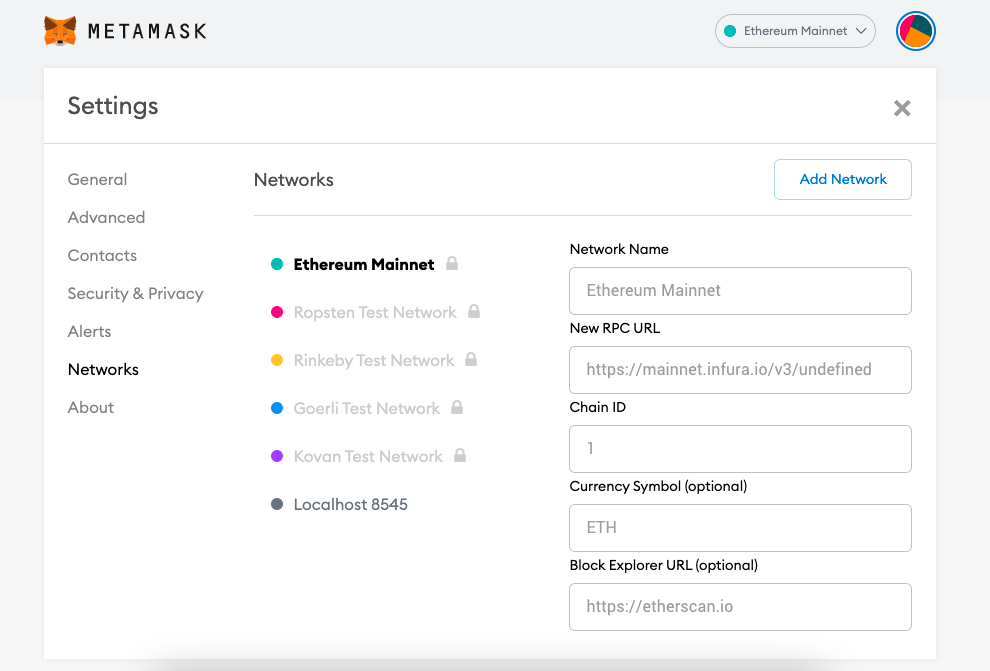Click the Network Name label
The height and width of the screenshot is (671, 990).
click(619, 249)
